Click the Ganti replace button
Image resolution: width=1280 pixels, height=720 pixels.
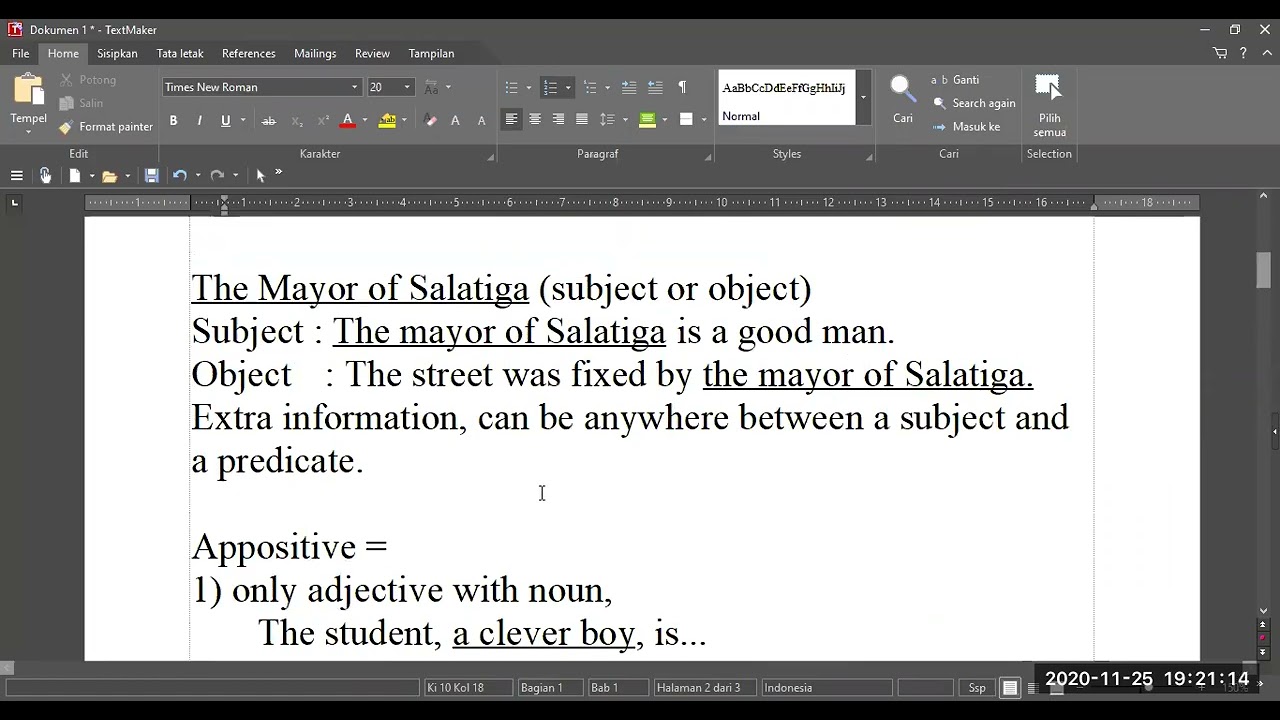click(955, 80)
